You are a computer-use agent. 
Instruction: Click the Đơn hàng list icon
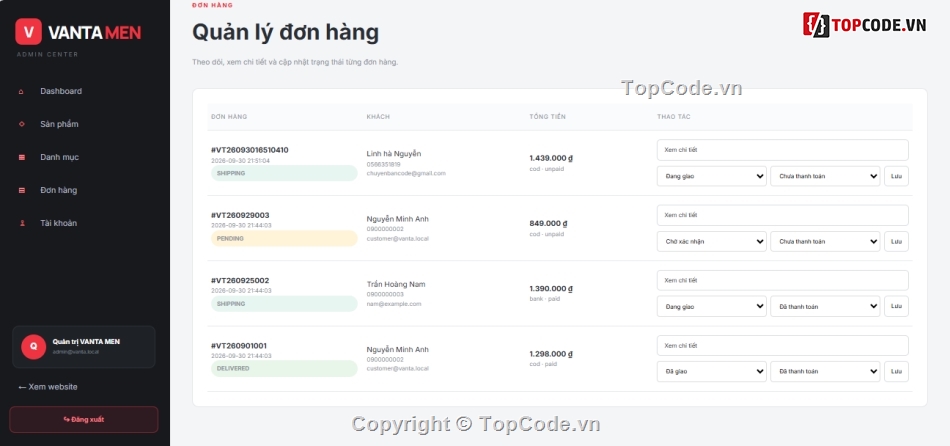click(22, 190)
